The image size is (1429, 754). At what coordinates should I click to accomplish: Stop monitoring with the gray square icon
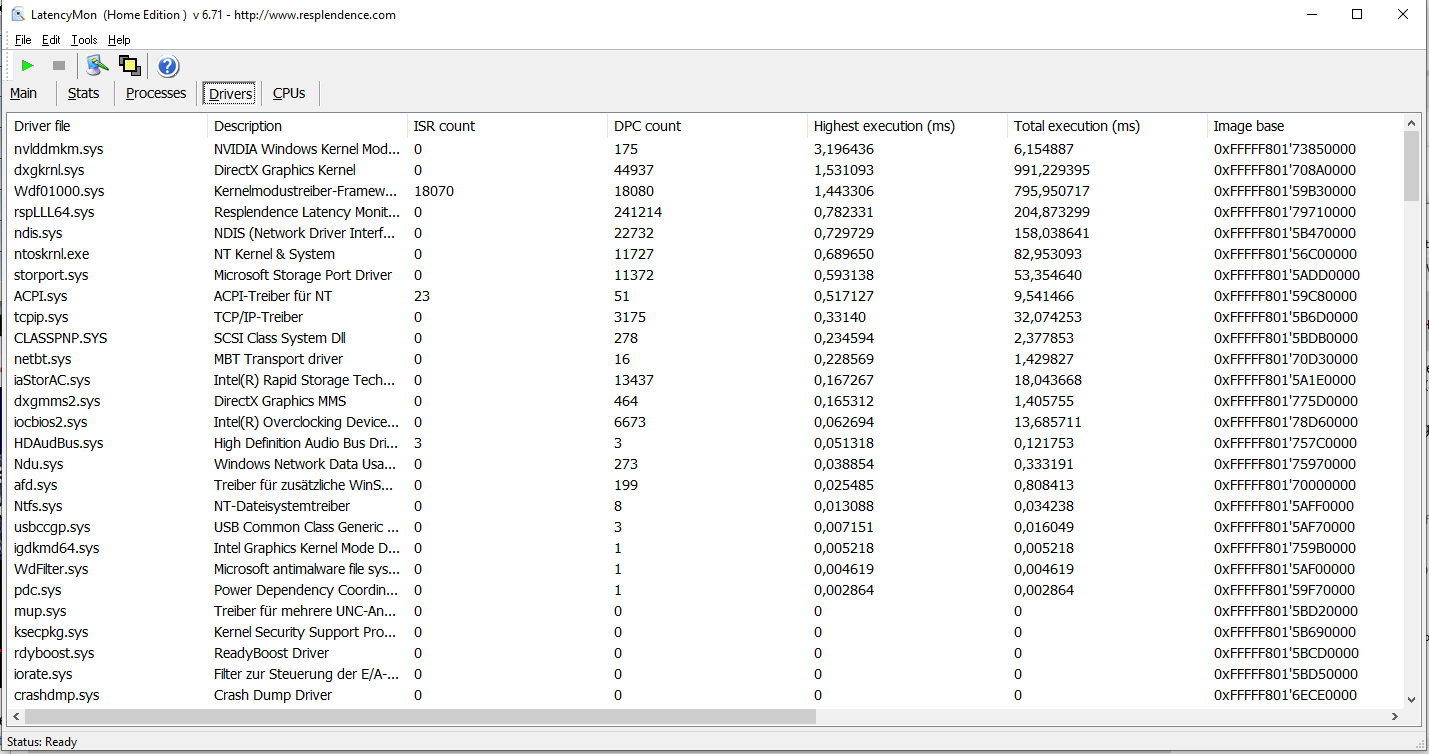pyautogui.click(x=59, y=66)
